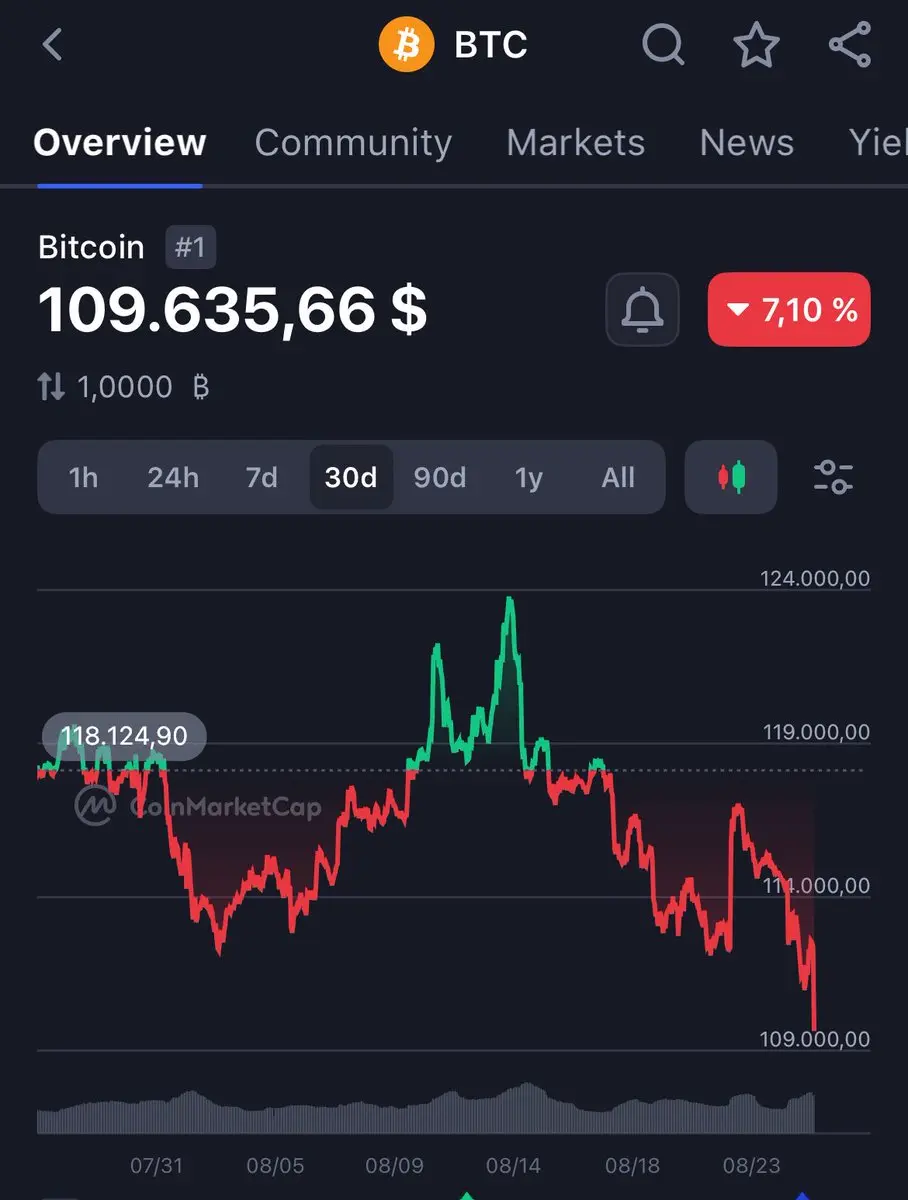Tap the red 7,10 % change badge

789,310
